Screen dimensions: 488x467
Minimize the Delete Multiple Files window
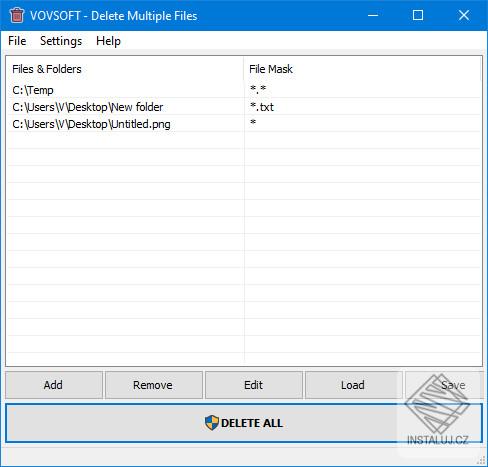(373, 15)
